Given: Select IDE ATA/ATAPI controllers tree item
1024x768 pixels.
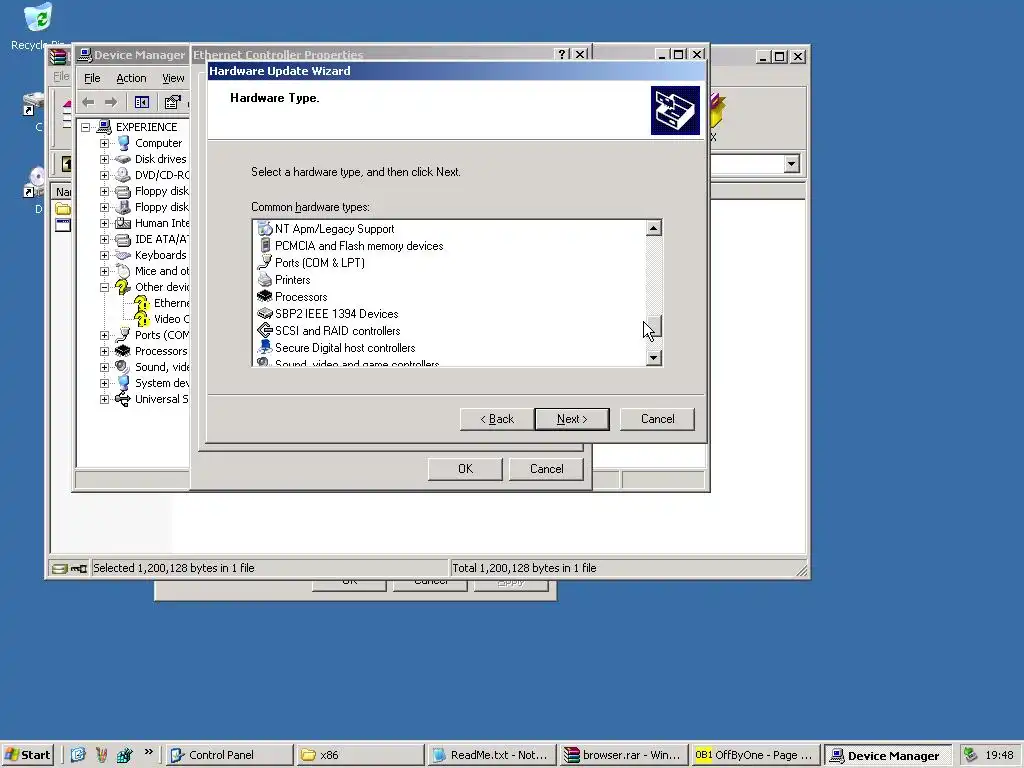Looking at the screenshot, I should pos(161,239).
